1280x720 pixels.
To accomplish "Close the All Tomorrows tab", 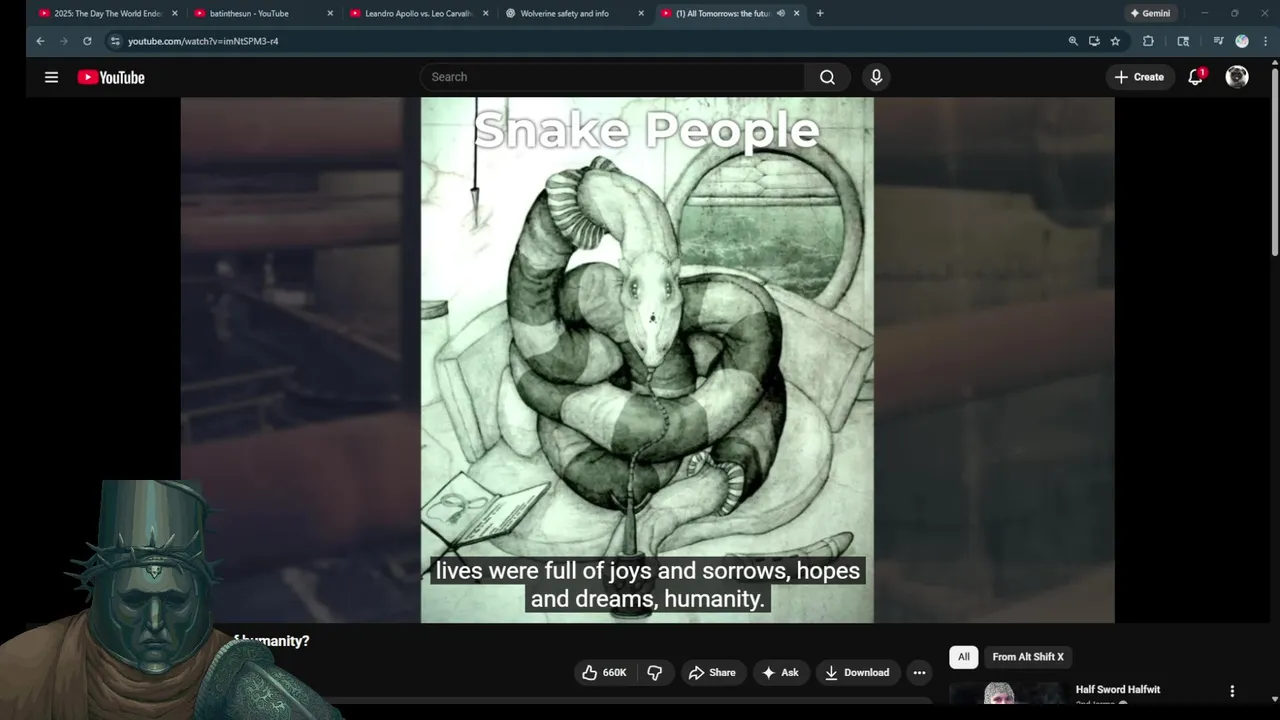I will point(796,13).
